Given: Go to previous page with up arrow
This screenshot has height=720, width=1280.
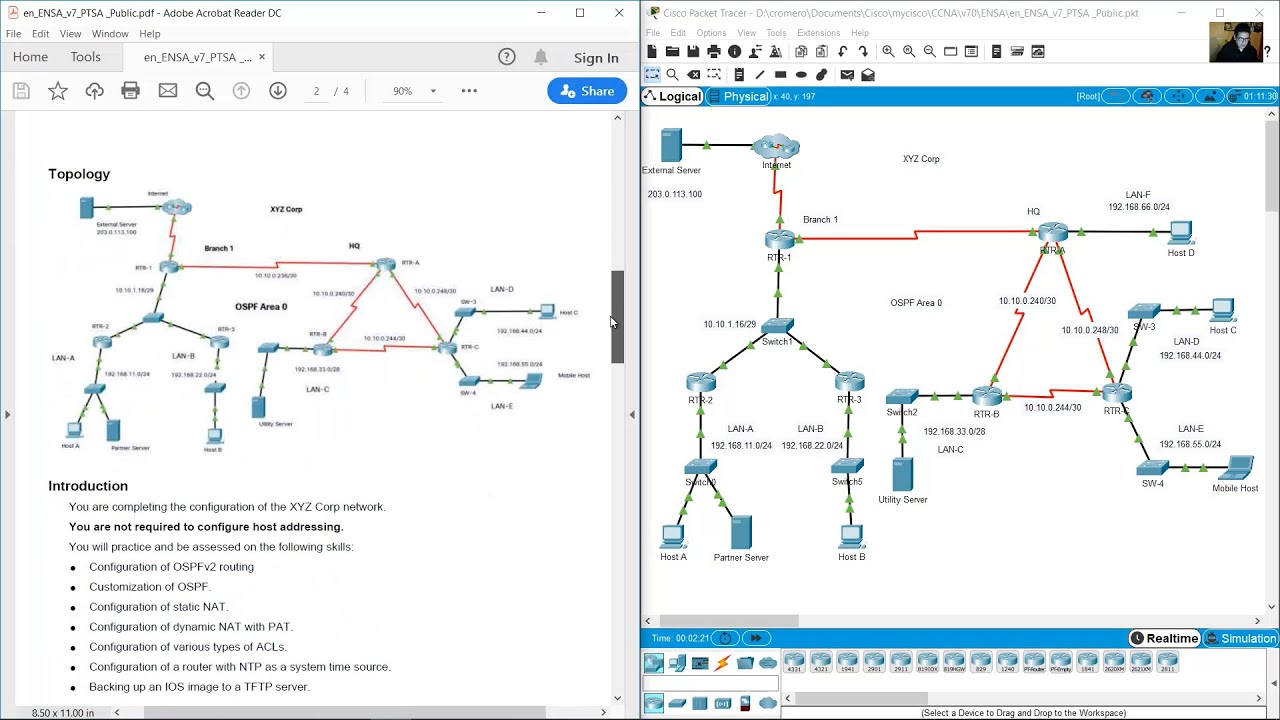Looking at the screenshot, I should (241, 91).
